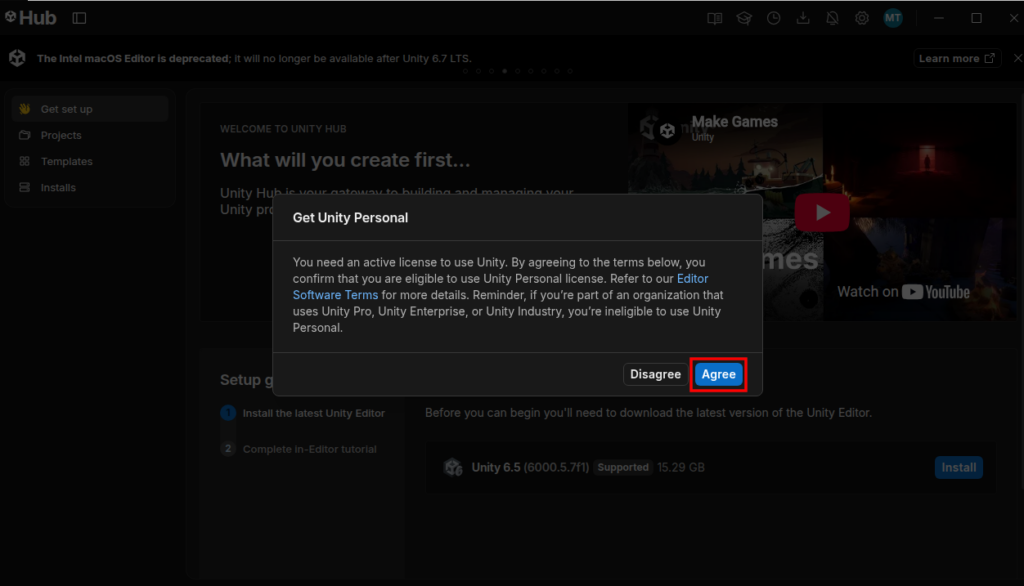Play the Make Games YouTube video
Screen dimensions: 1024x586
tap(822, 212)
